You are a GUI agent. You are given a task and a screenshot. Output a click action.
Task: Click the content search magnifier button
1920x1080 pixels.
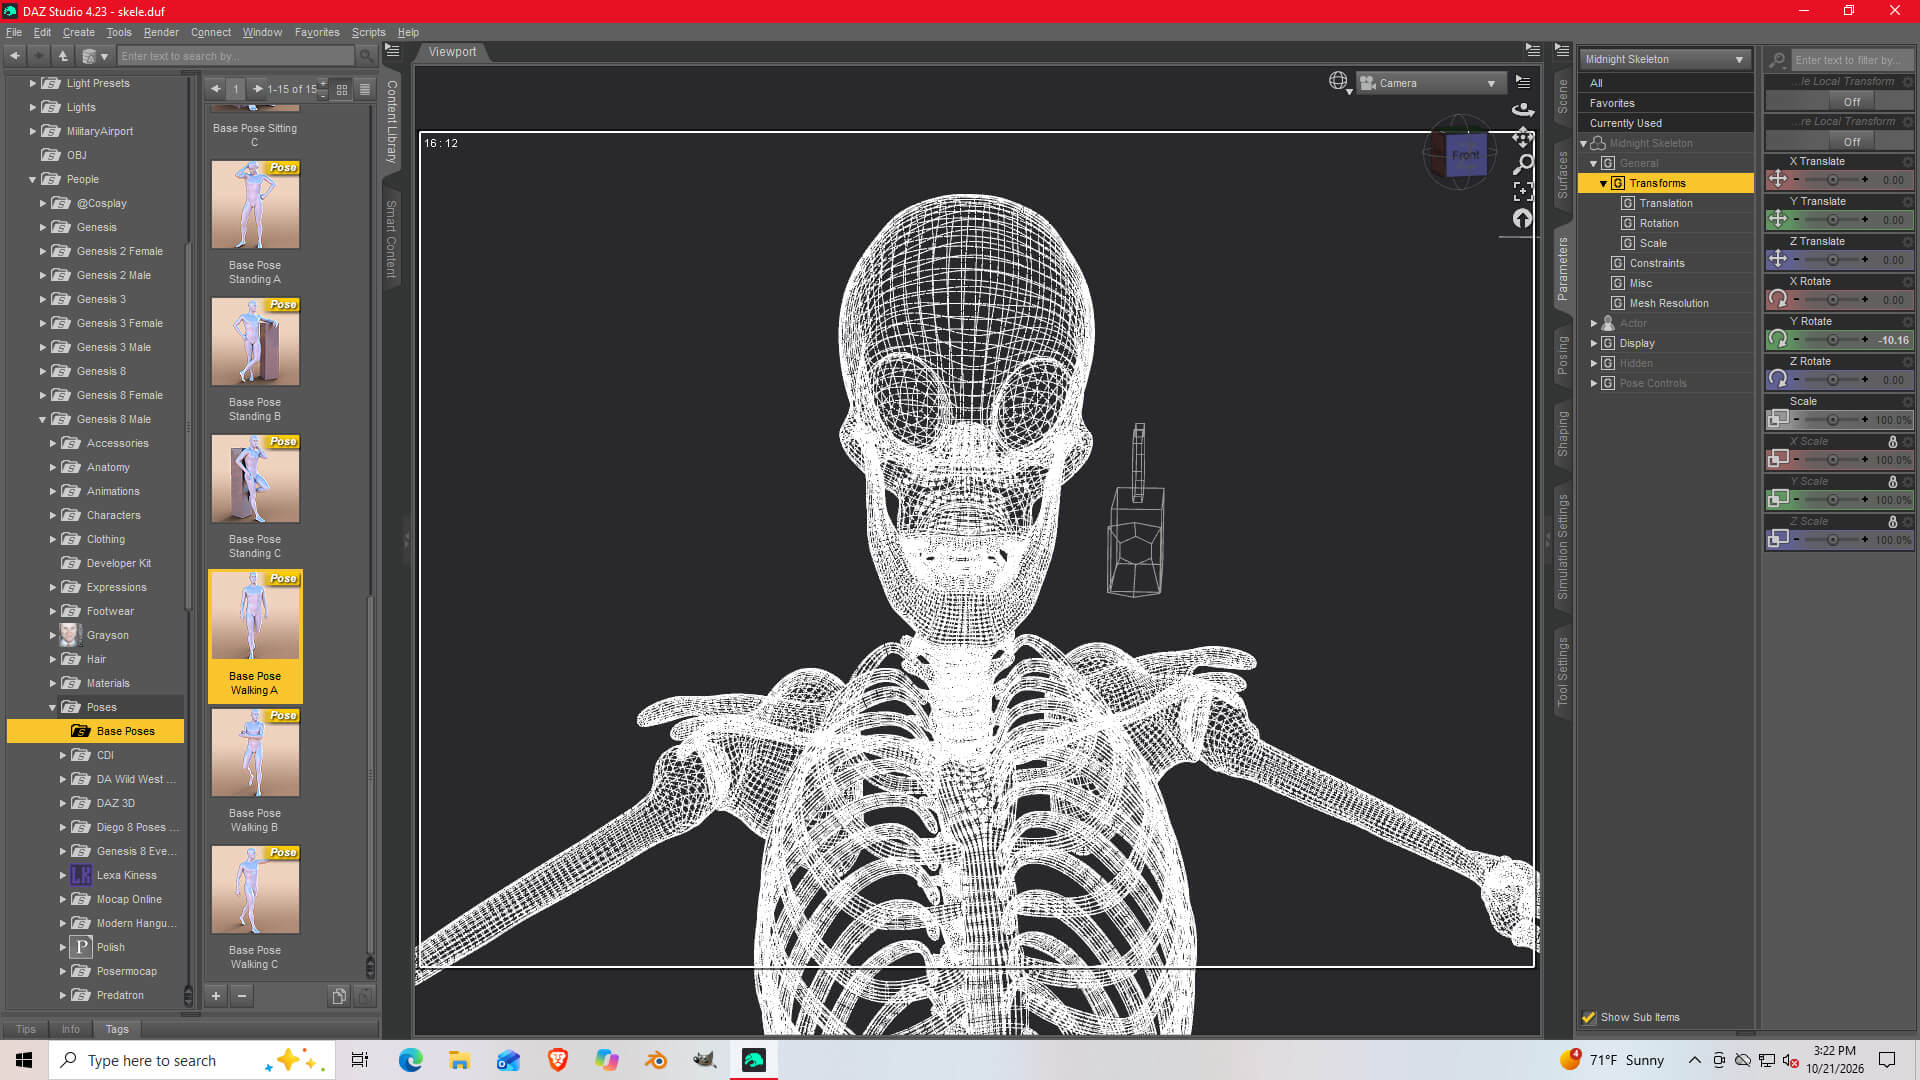tap(366, 56)
